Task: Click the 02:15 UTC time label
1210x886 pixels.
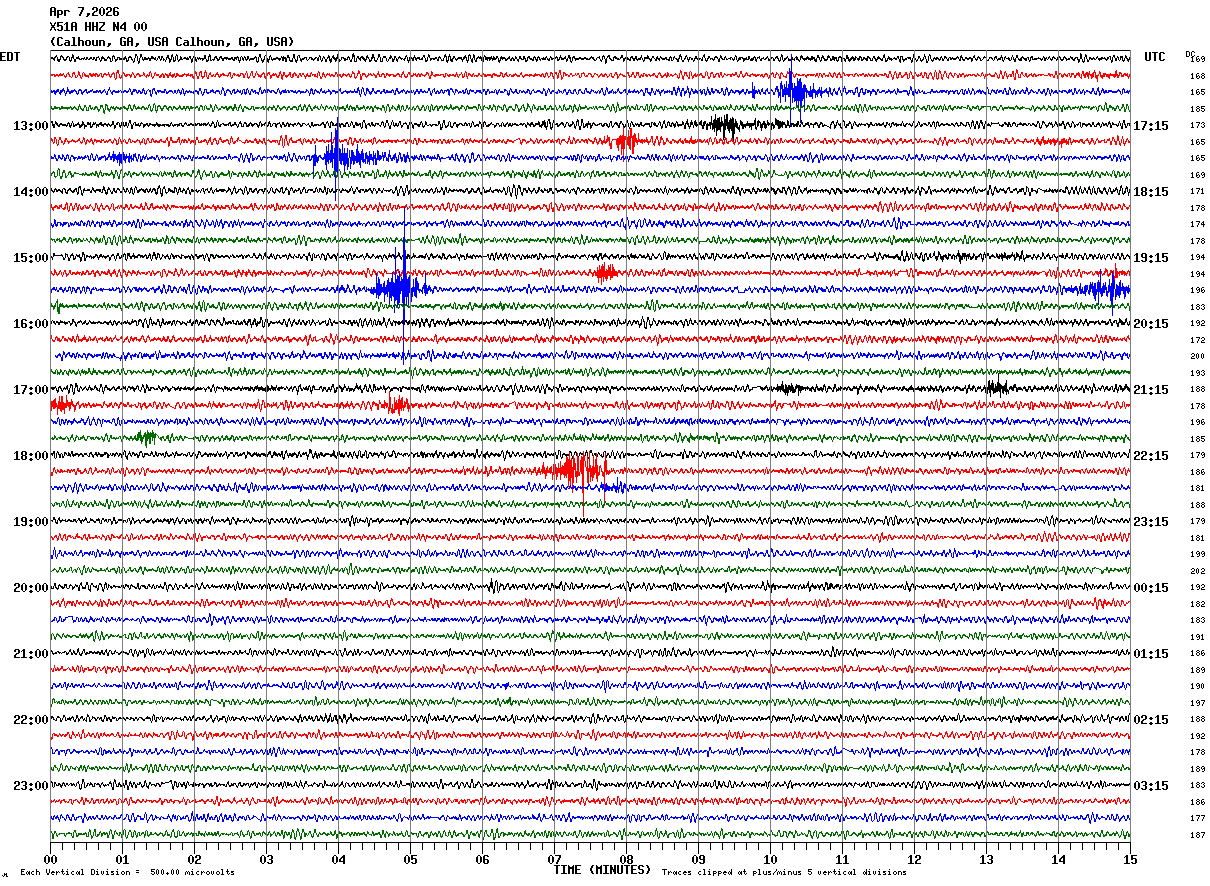Action: (x=1151, y=720)
